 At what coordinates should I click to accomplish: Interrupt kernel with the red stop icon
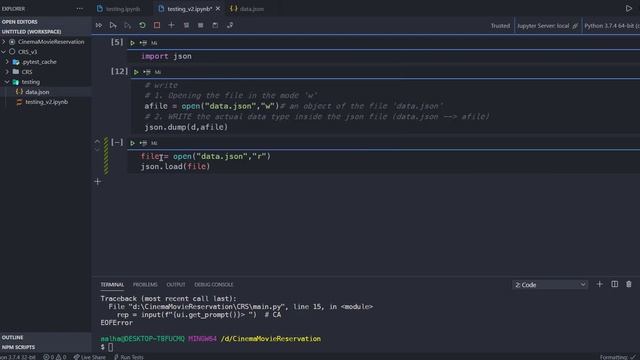click(x=157, y=25)
